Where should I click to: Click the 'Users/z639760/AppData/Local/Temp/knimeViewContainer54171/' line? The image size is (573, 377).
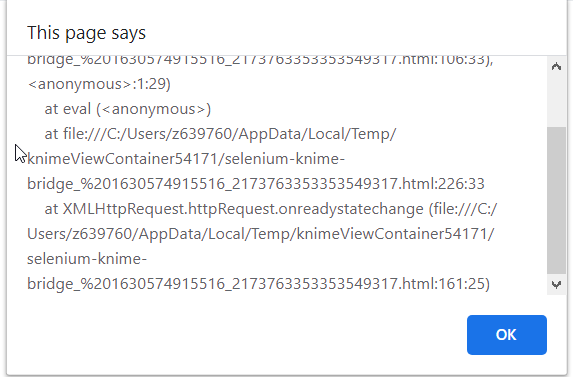click(x=261, y=234)
